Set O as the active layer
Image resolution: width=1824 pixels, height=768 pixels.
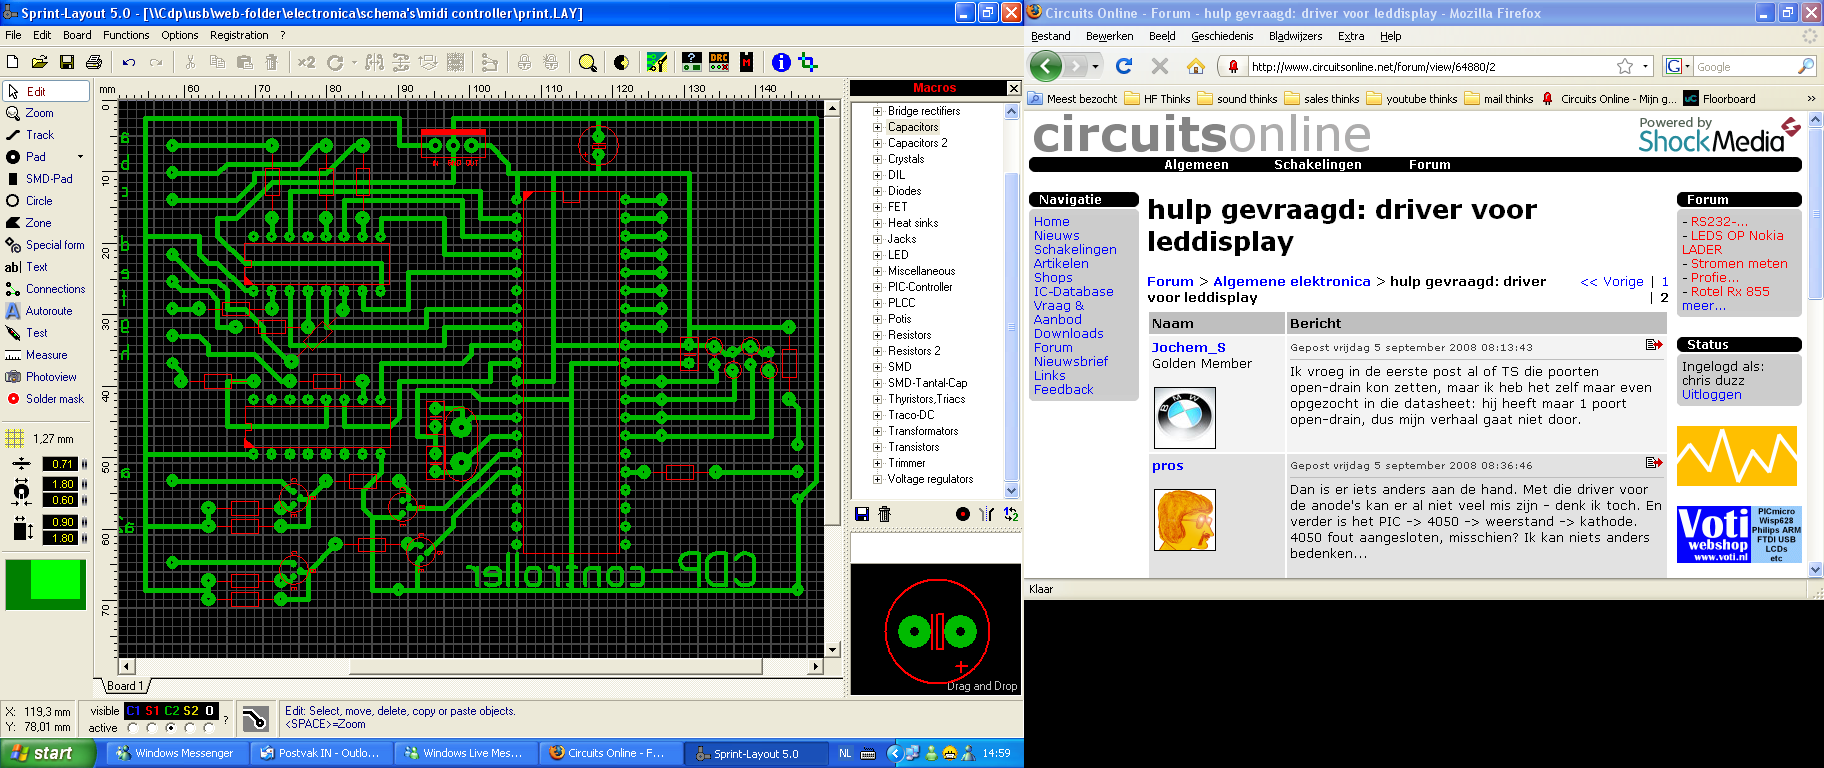coord(209,728)
